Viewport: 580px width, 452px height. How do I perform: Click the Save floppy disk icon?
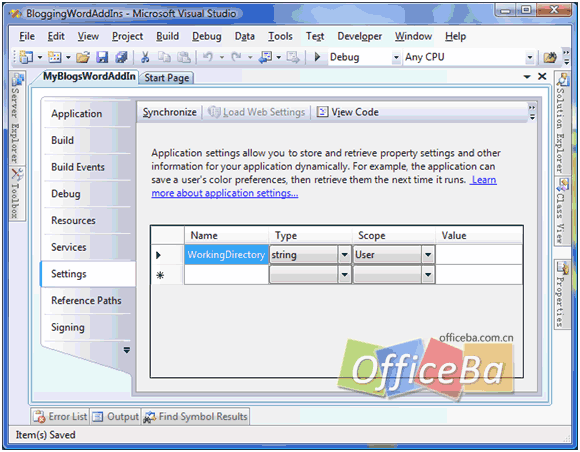pos(102,57)
